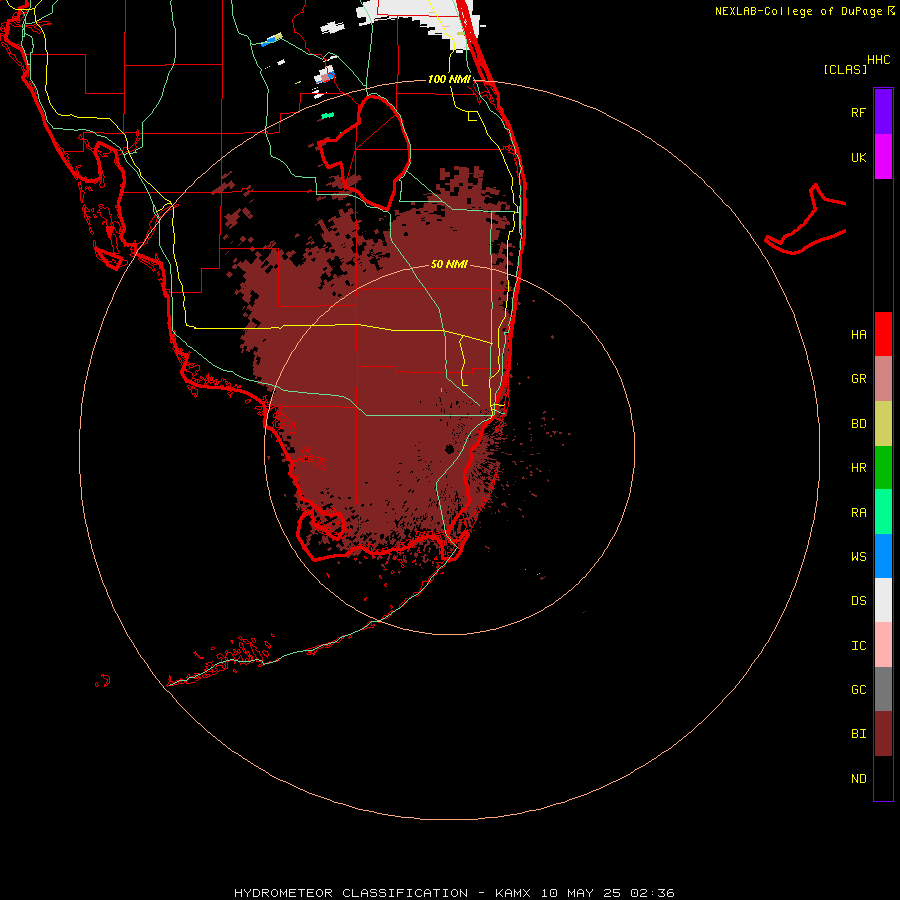This screenshot has height=900, width=900.
Task: Click the black radar site dot
Action: (450, 449)
